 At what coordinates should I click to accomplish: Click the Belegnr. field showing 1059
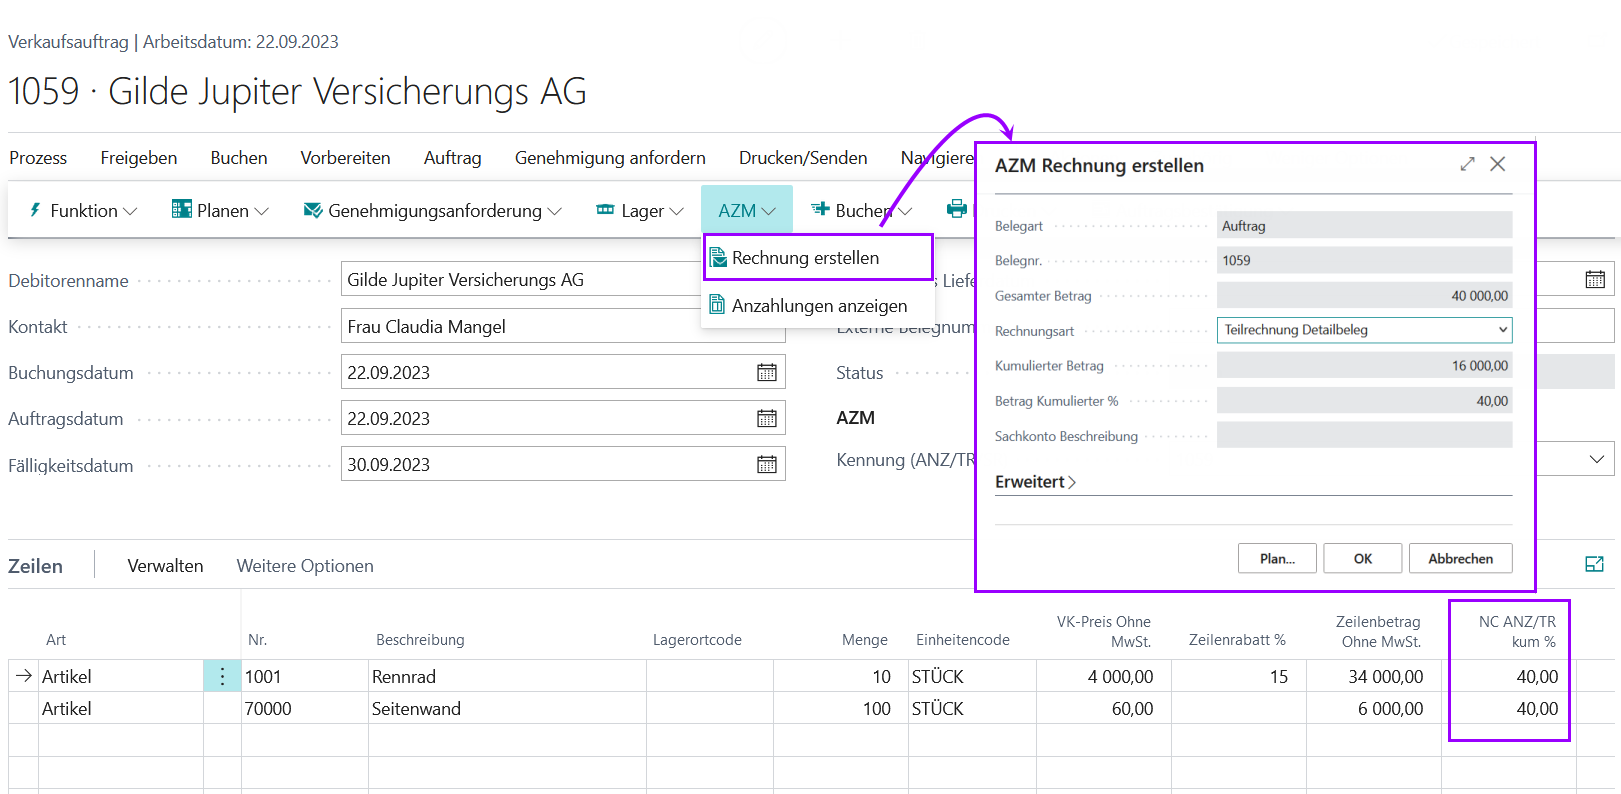tap(1364, 260)
